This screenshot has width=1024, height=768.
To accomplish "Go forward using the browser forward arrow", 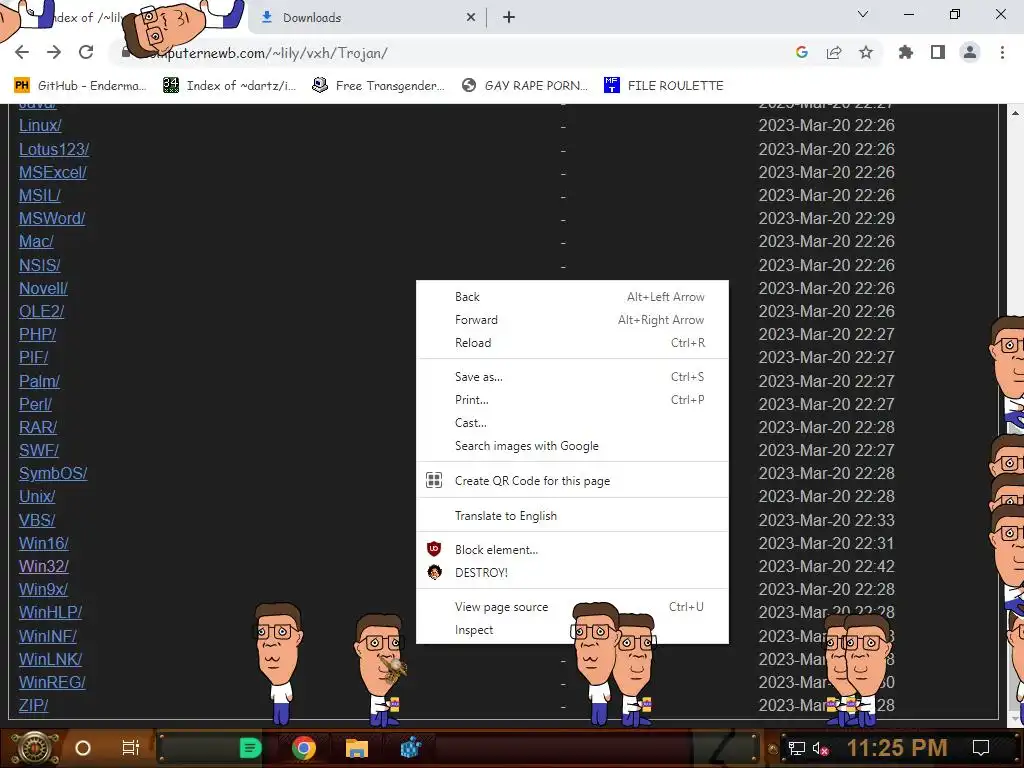I will click(x=54, y=52).
